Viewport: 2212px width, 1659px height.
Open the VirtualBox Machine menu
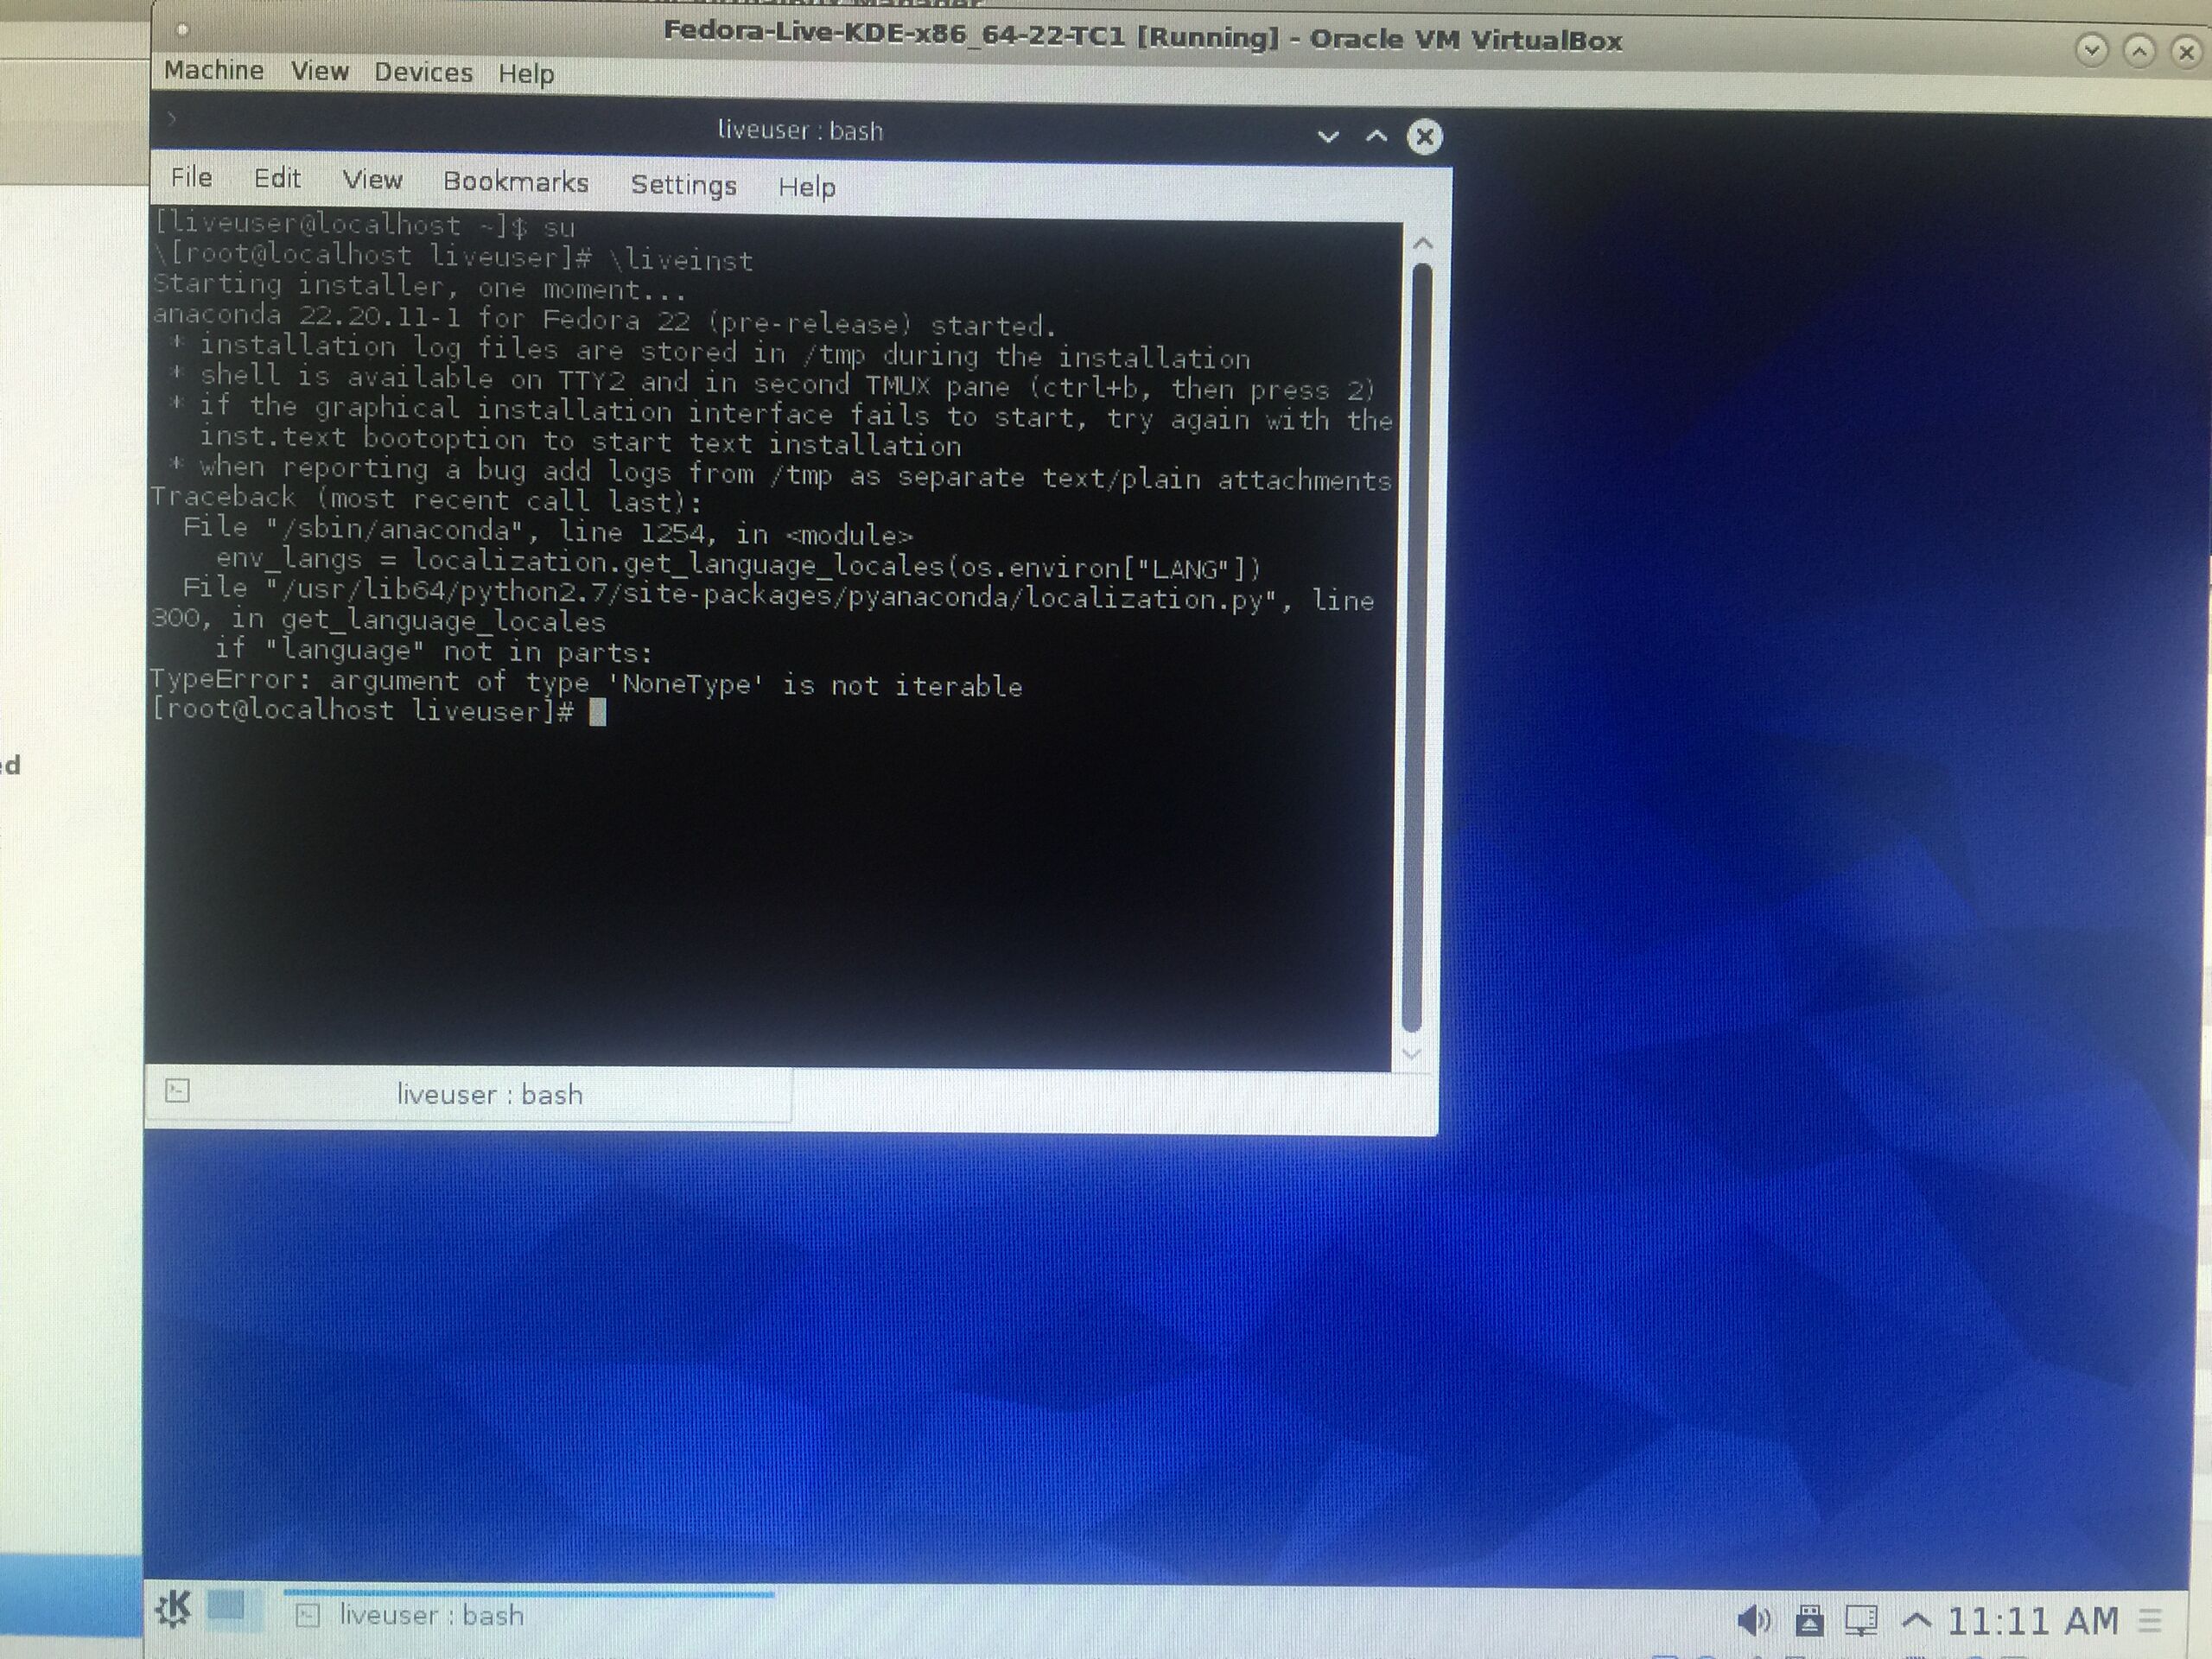click(214, 70)
